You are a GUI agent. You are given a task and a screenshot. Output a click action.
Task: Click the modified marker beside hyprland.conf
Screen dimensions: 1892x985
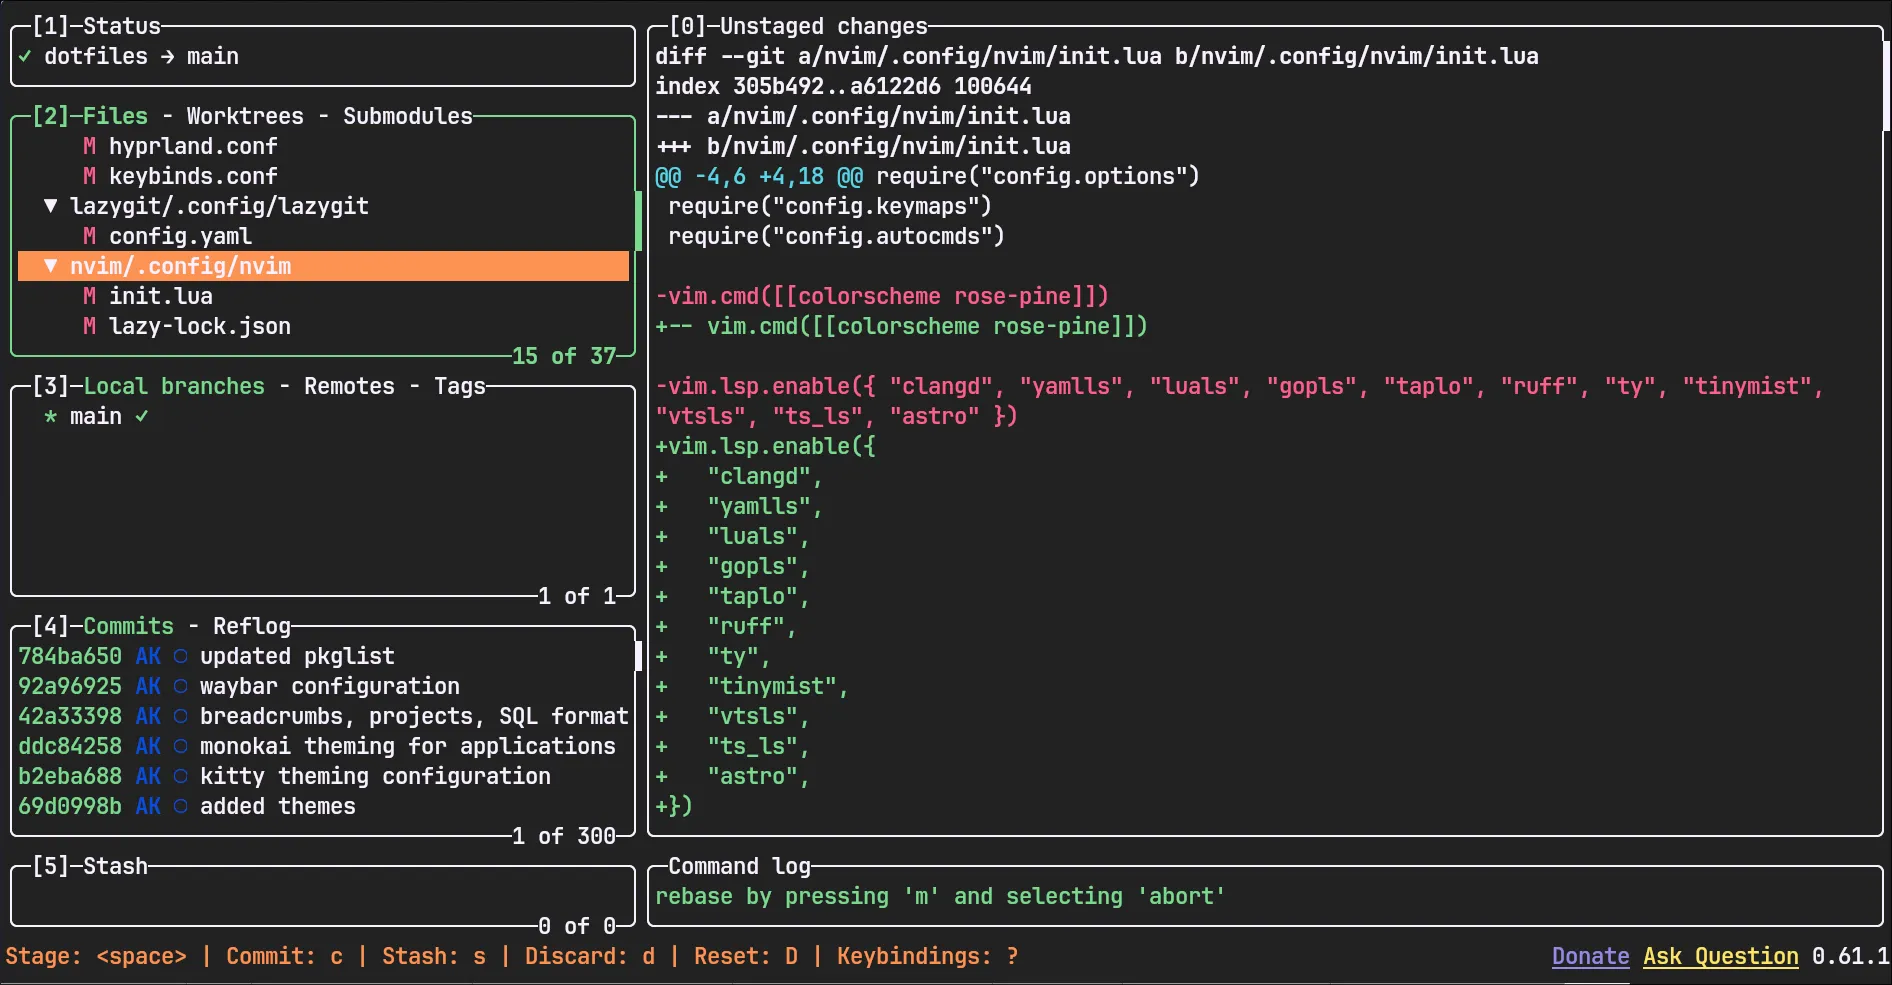[x=89, y=146]
